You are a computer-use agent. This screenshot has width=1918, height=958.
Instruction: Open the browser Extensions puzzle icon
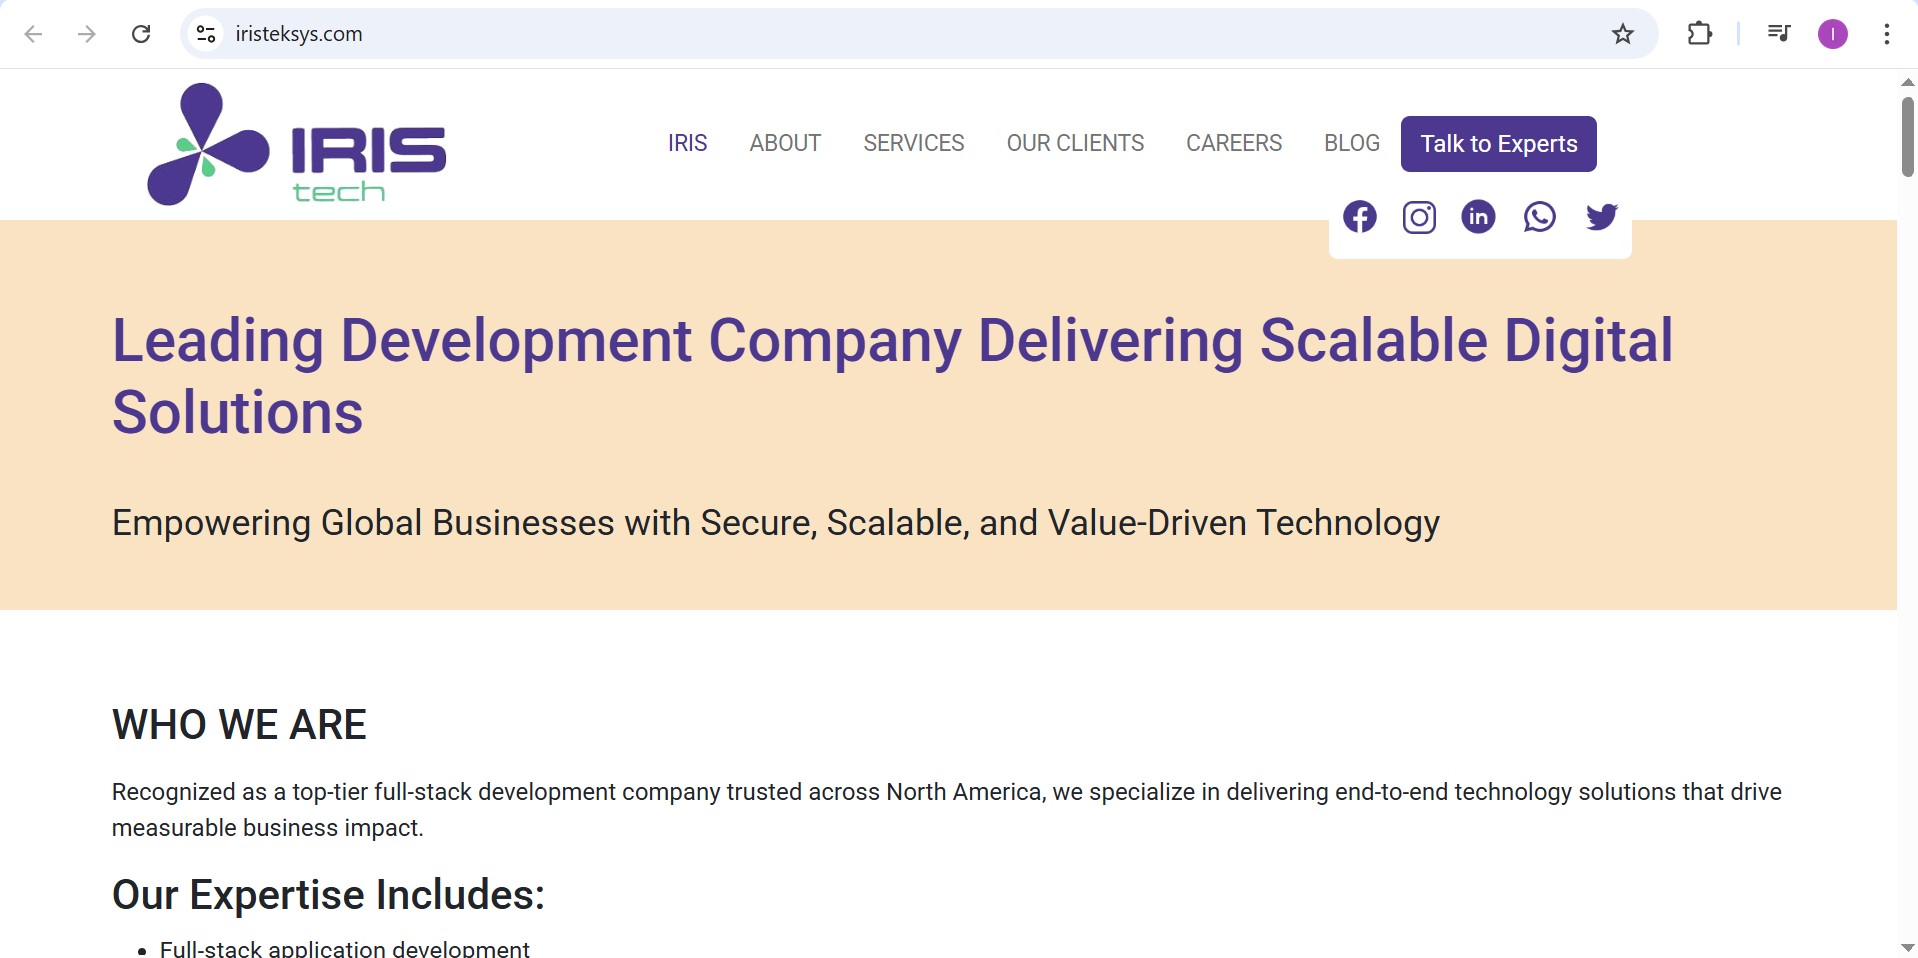coord(1699,34)
